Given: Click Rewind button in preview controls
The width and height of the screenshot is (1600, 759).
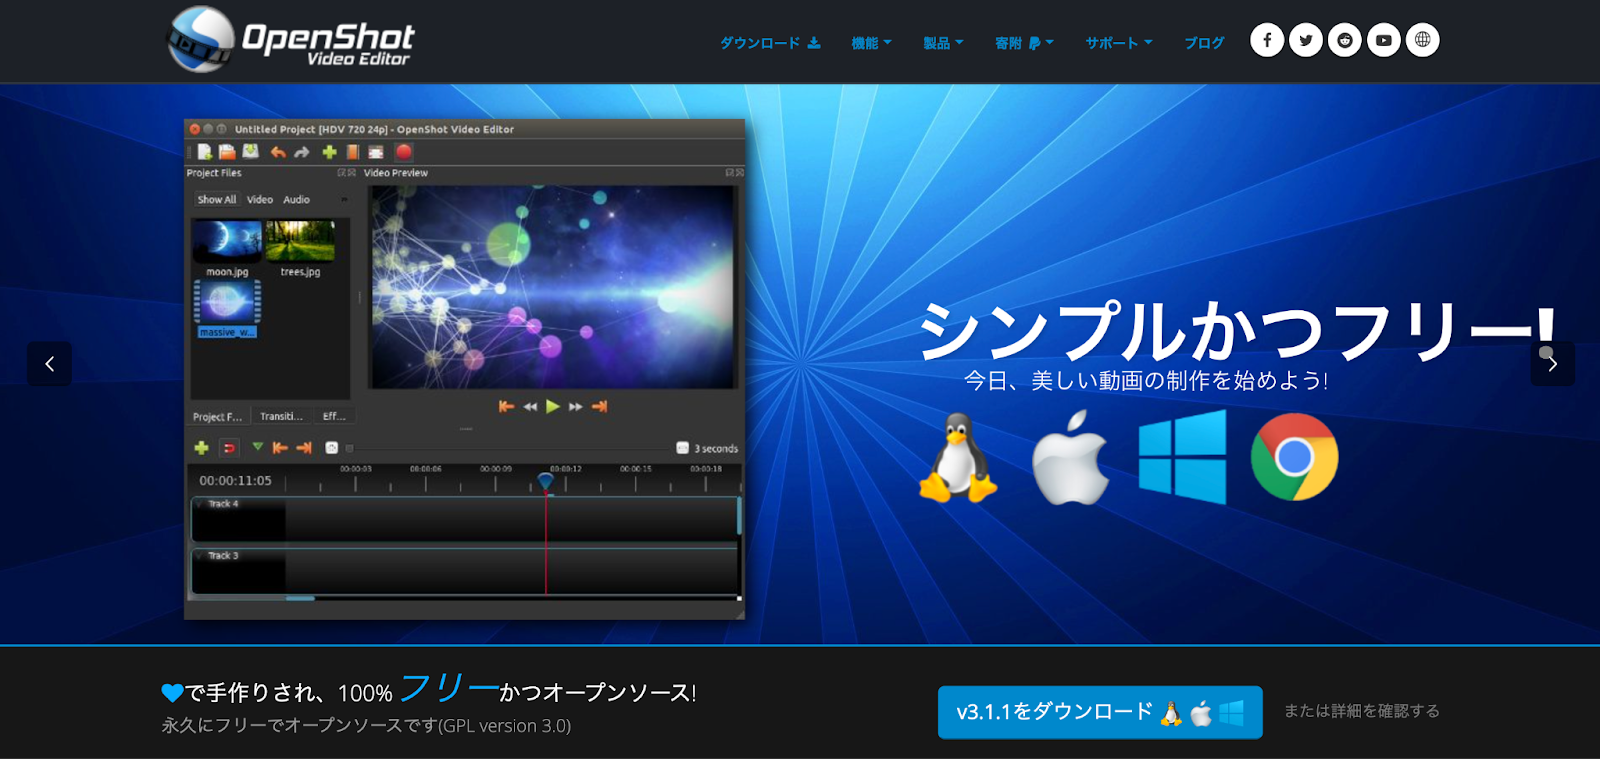Looking at the screenshot, I should click(x=530, y=406).
